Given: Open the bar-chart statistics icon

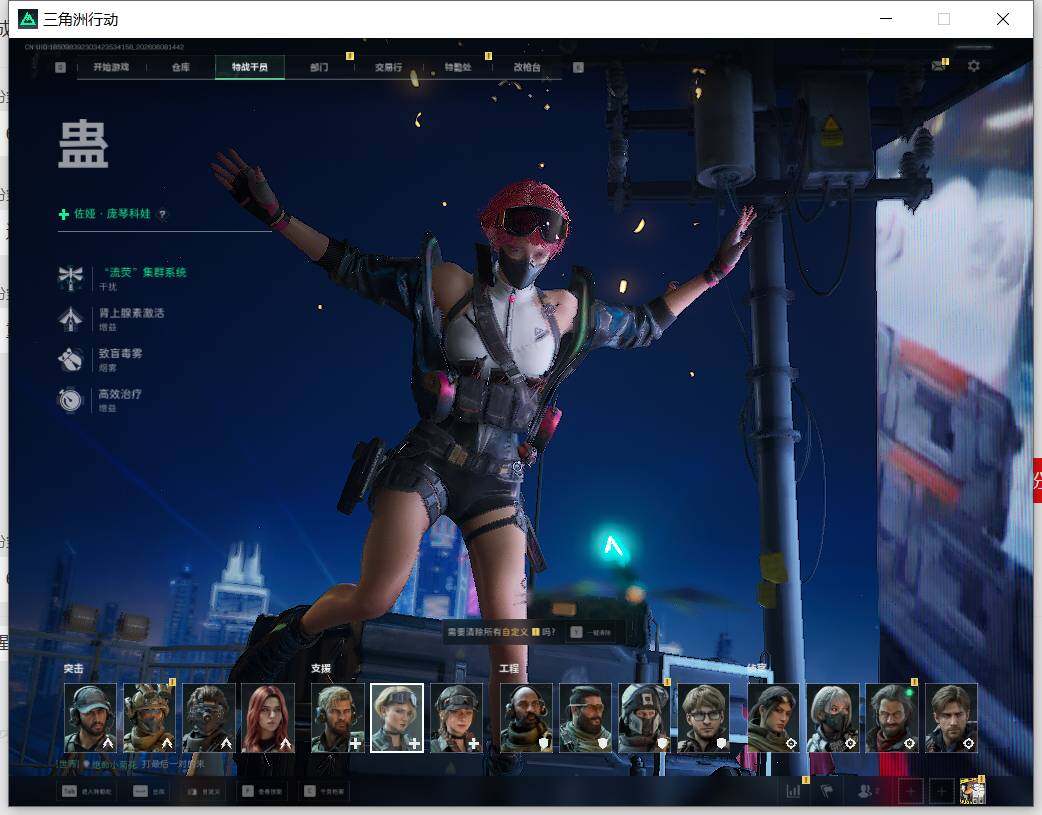Looking at the screenshot, I should [x=793, y=791].
